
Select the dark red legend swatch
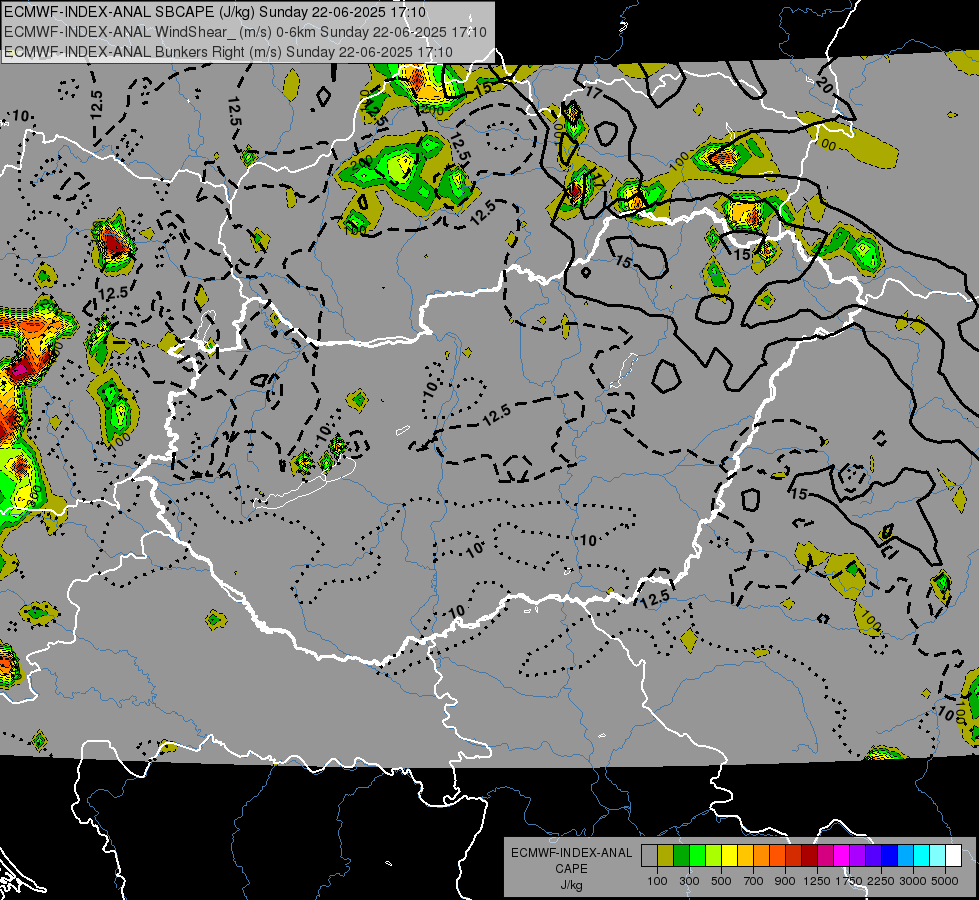pos(810,855)
